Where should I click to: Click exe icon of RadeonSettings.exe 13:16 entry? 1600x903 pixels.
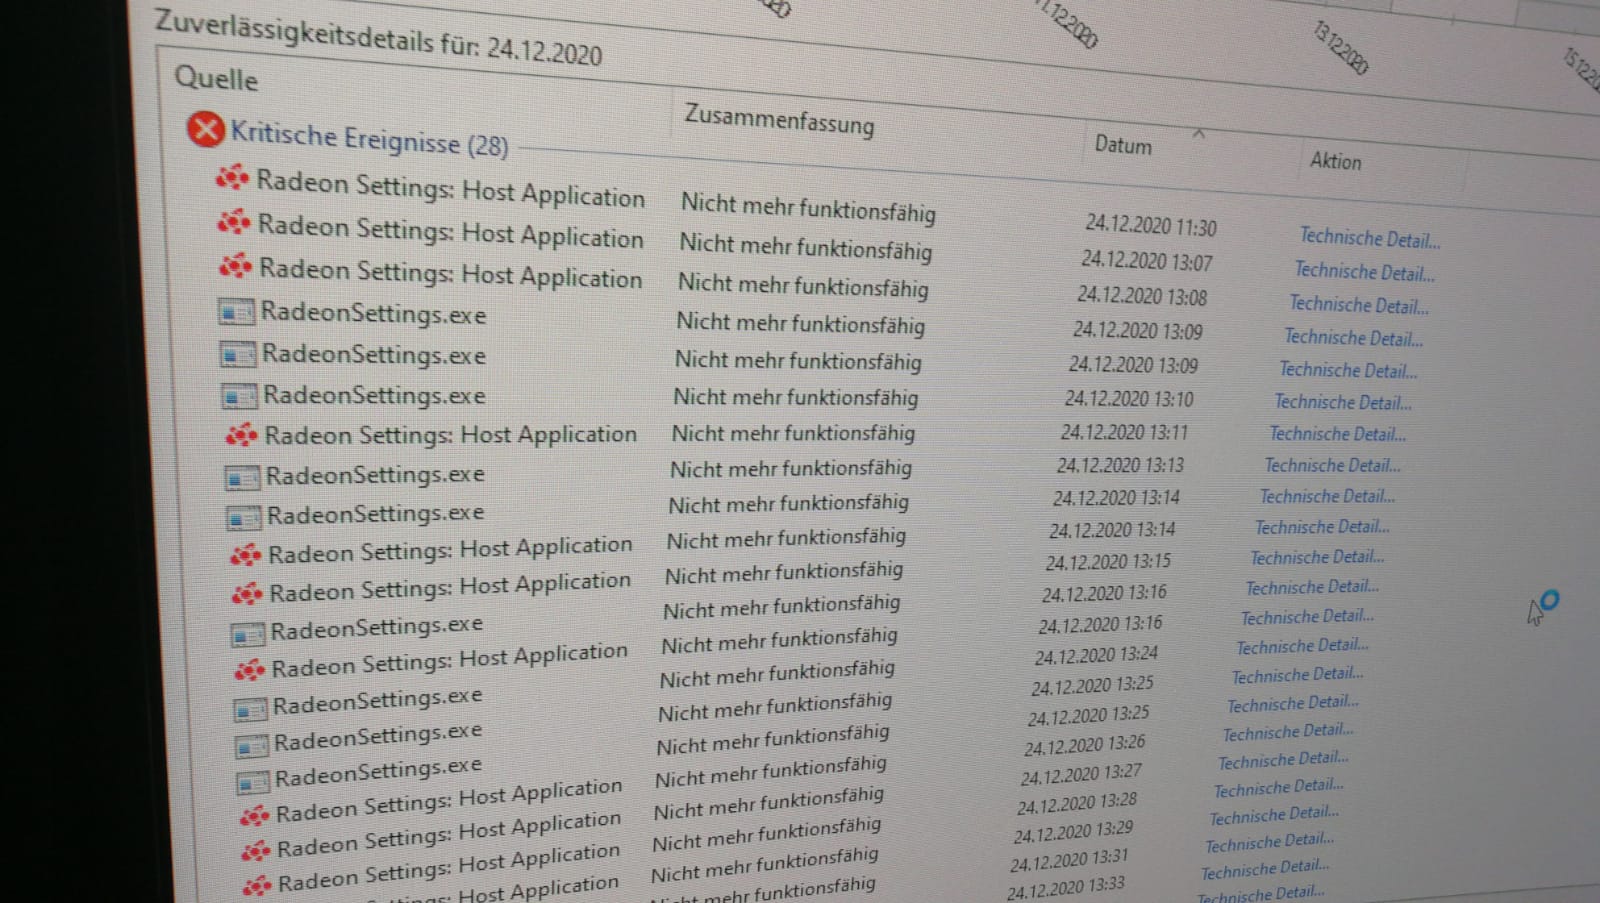248,634
